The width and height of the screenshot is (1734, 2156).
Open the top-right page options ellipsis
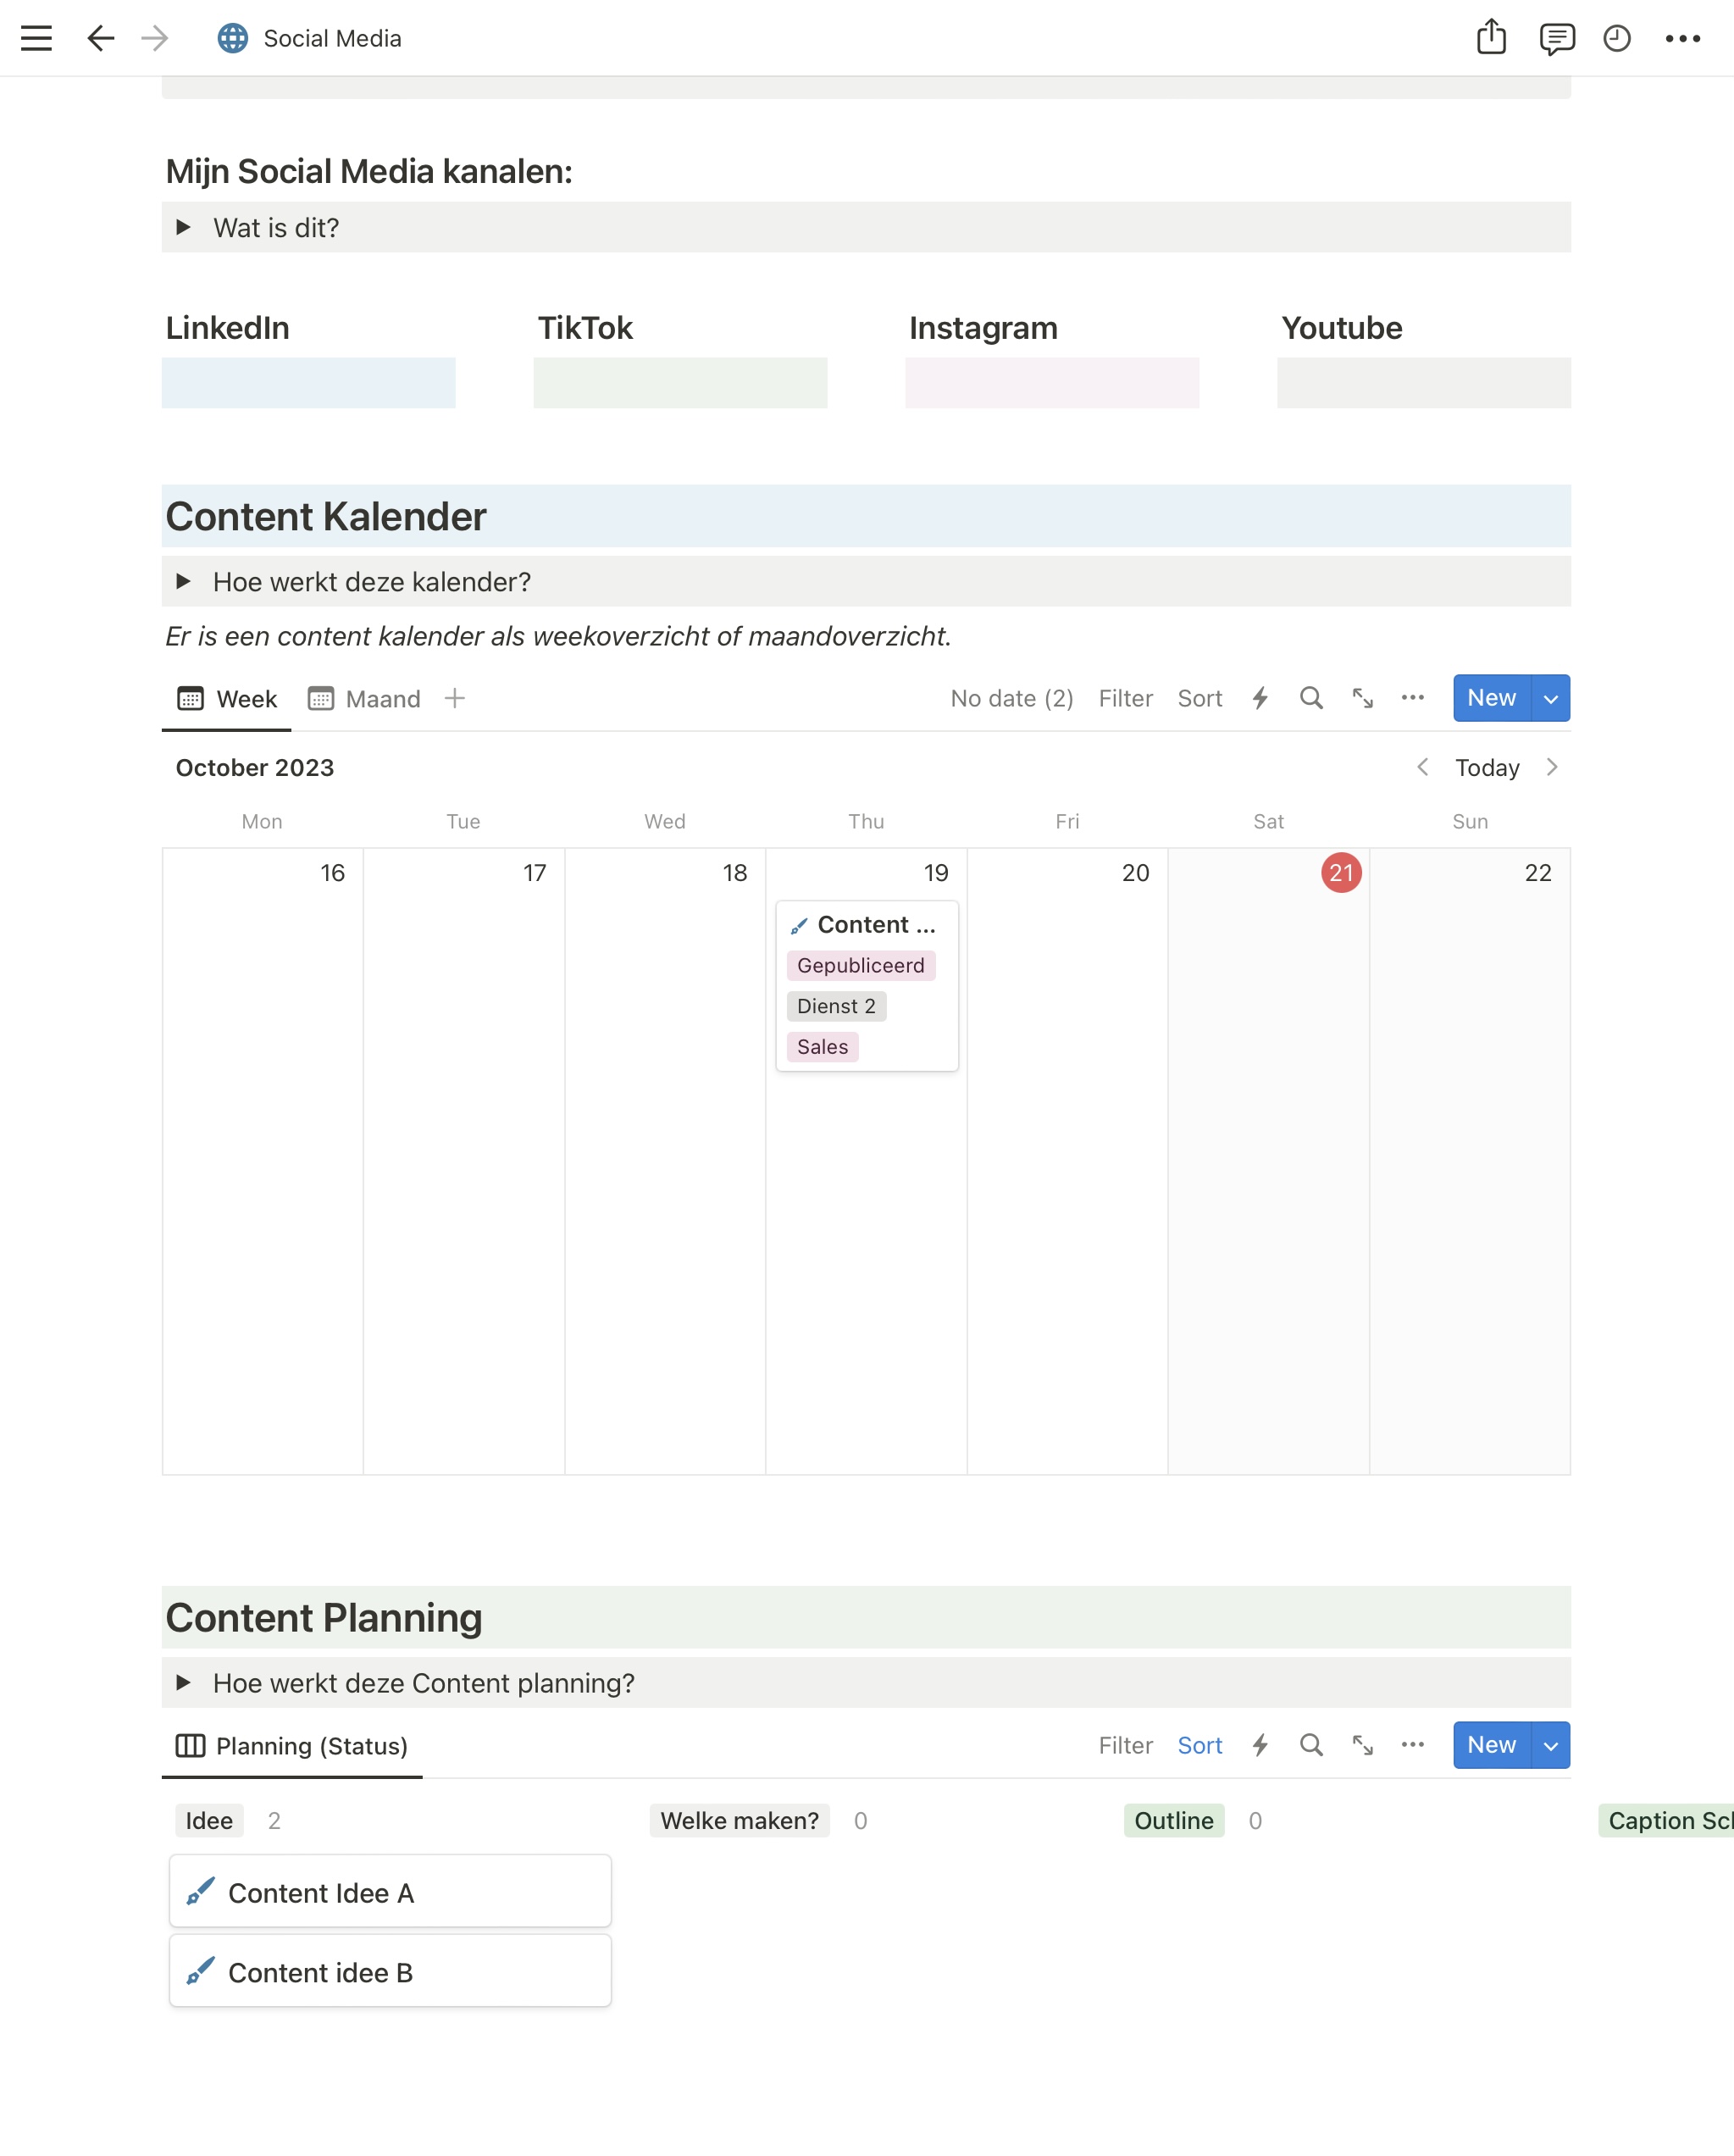1682,39
